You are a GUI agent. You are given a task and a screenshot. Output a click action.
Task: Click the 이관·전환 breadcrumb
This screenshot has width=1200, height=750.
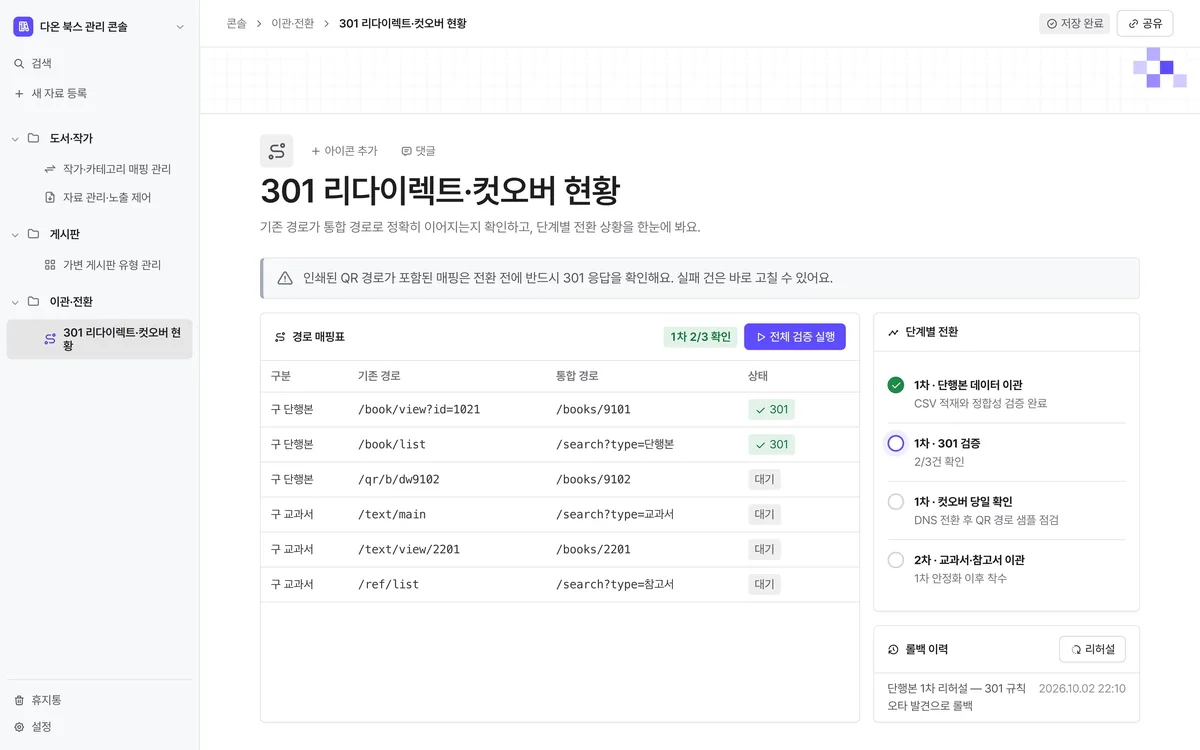293,23
